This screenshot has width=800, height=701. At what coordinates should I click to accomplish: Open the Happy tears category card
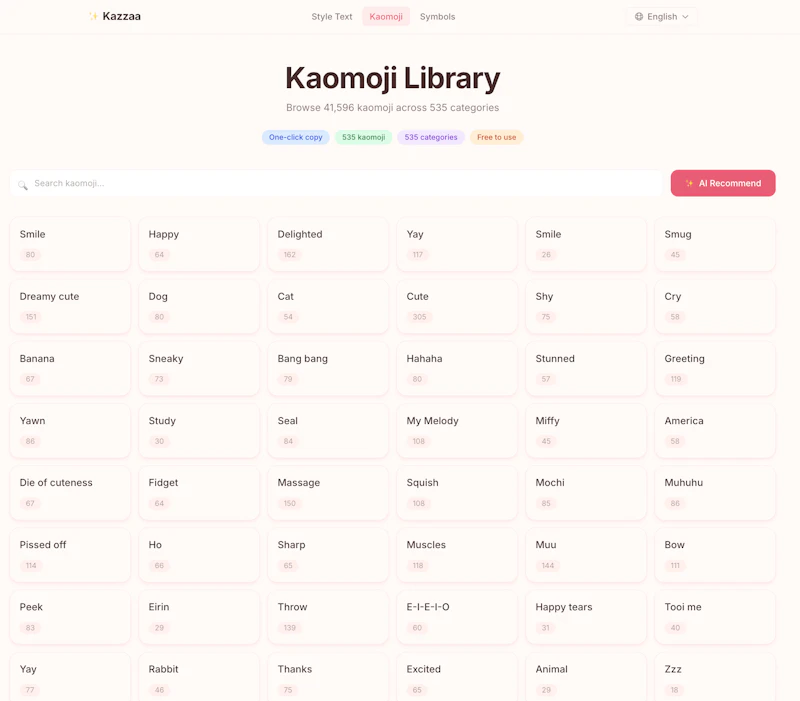click(x=586, y=617)
